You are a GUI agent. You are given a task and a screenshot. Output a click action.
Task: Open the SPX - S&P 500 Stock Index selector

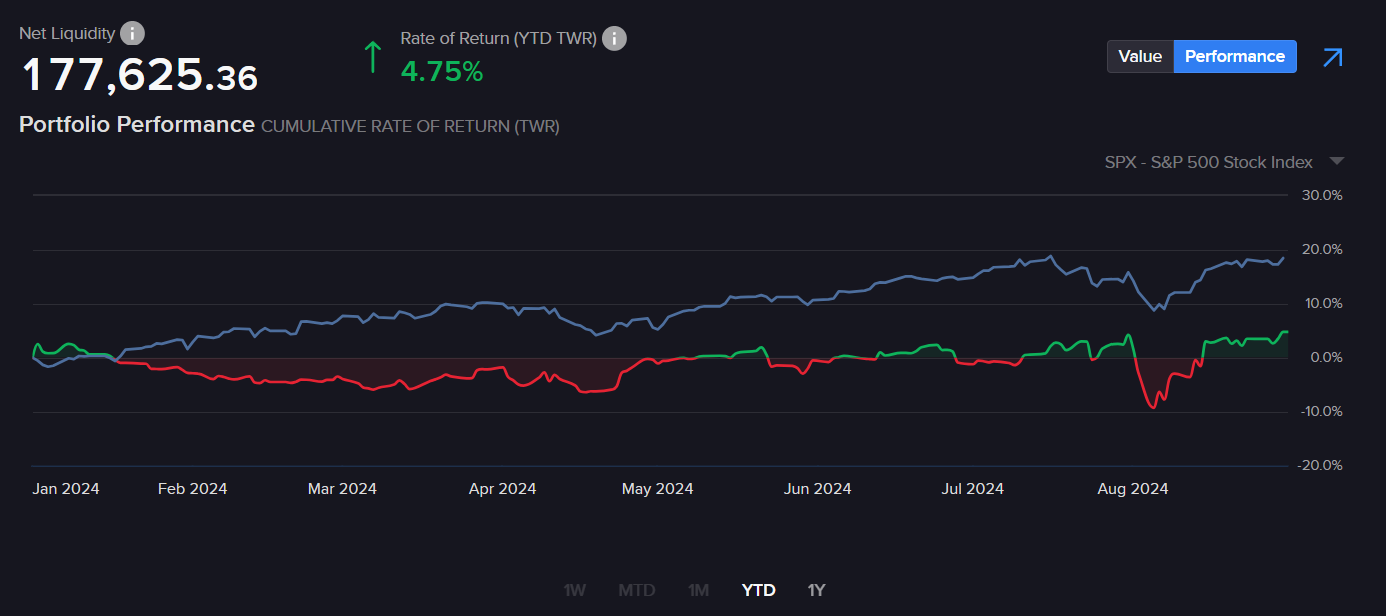pos(1208,162)
